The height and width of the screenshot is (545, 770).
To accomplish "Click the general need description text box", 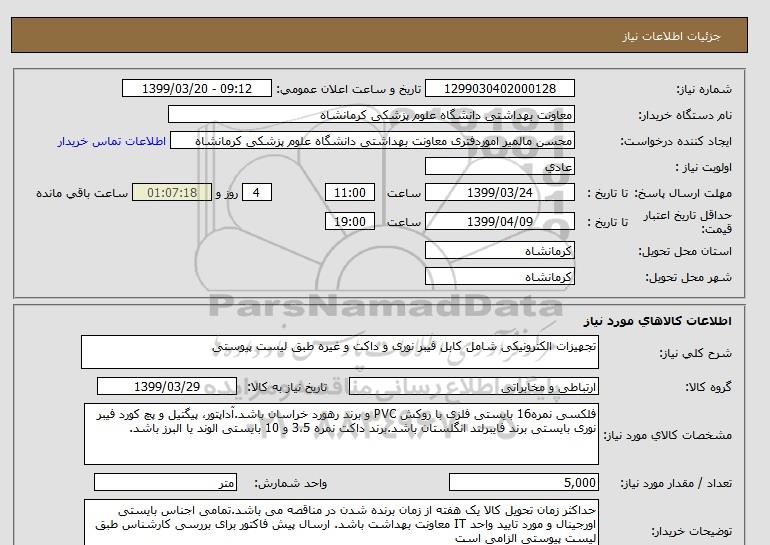I will point(340,352).
